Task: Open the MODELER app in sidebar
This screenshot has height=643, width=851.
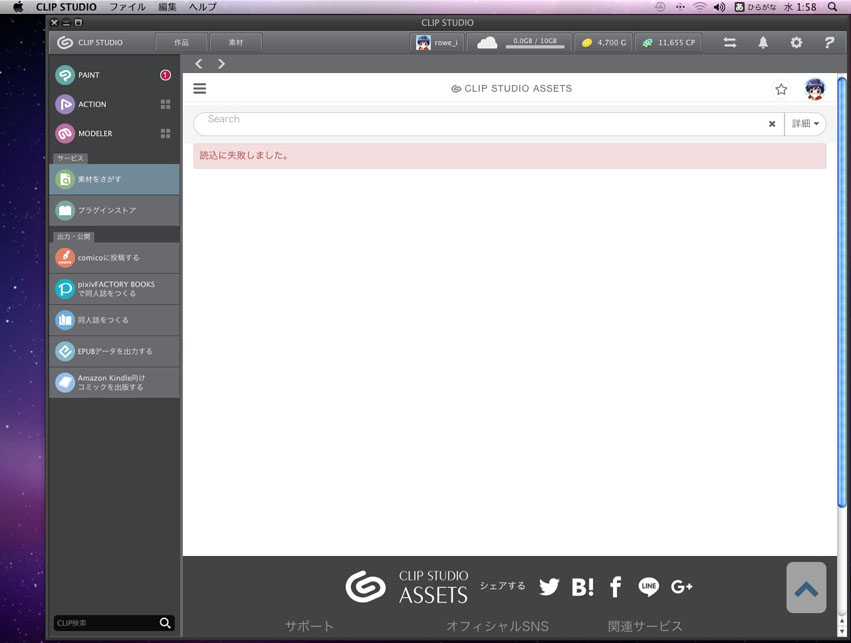Action: 66,133
